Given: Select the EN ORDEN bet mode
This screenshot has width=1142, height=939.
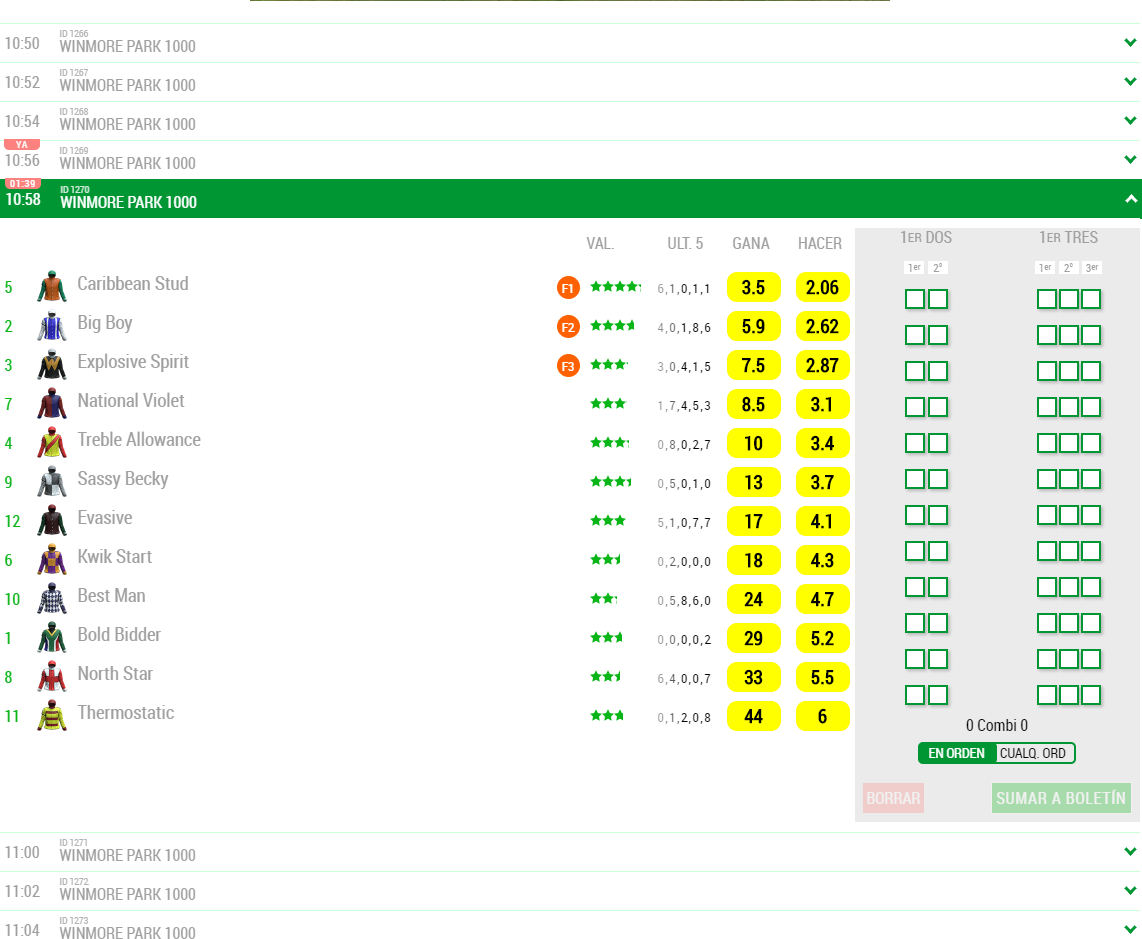Looking at the screenshot, I should pos(957,753).
